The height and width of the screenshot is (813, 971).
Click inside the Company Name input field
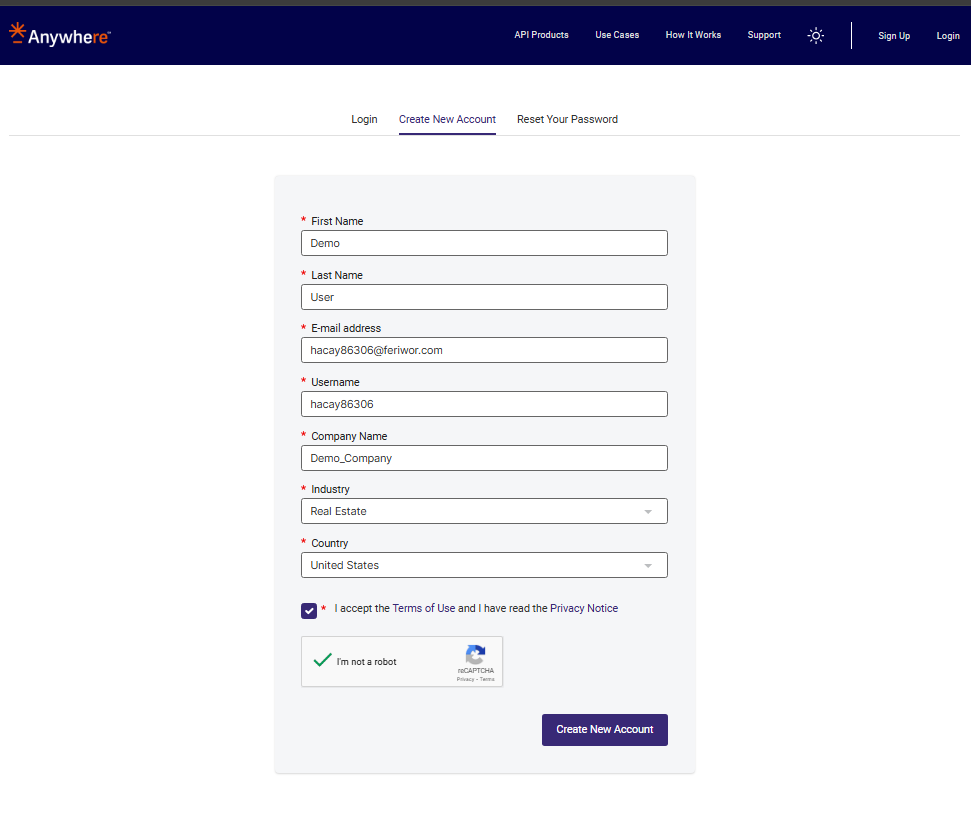pyautogui.click(x=484, y=457)
